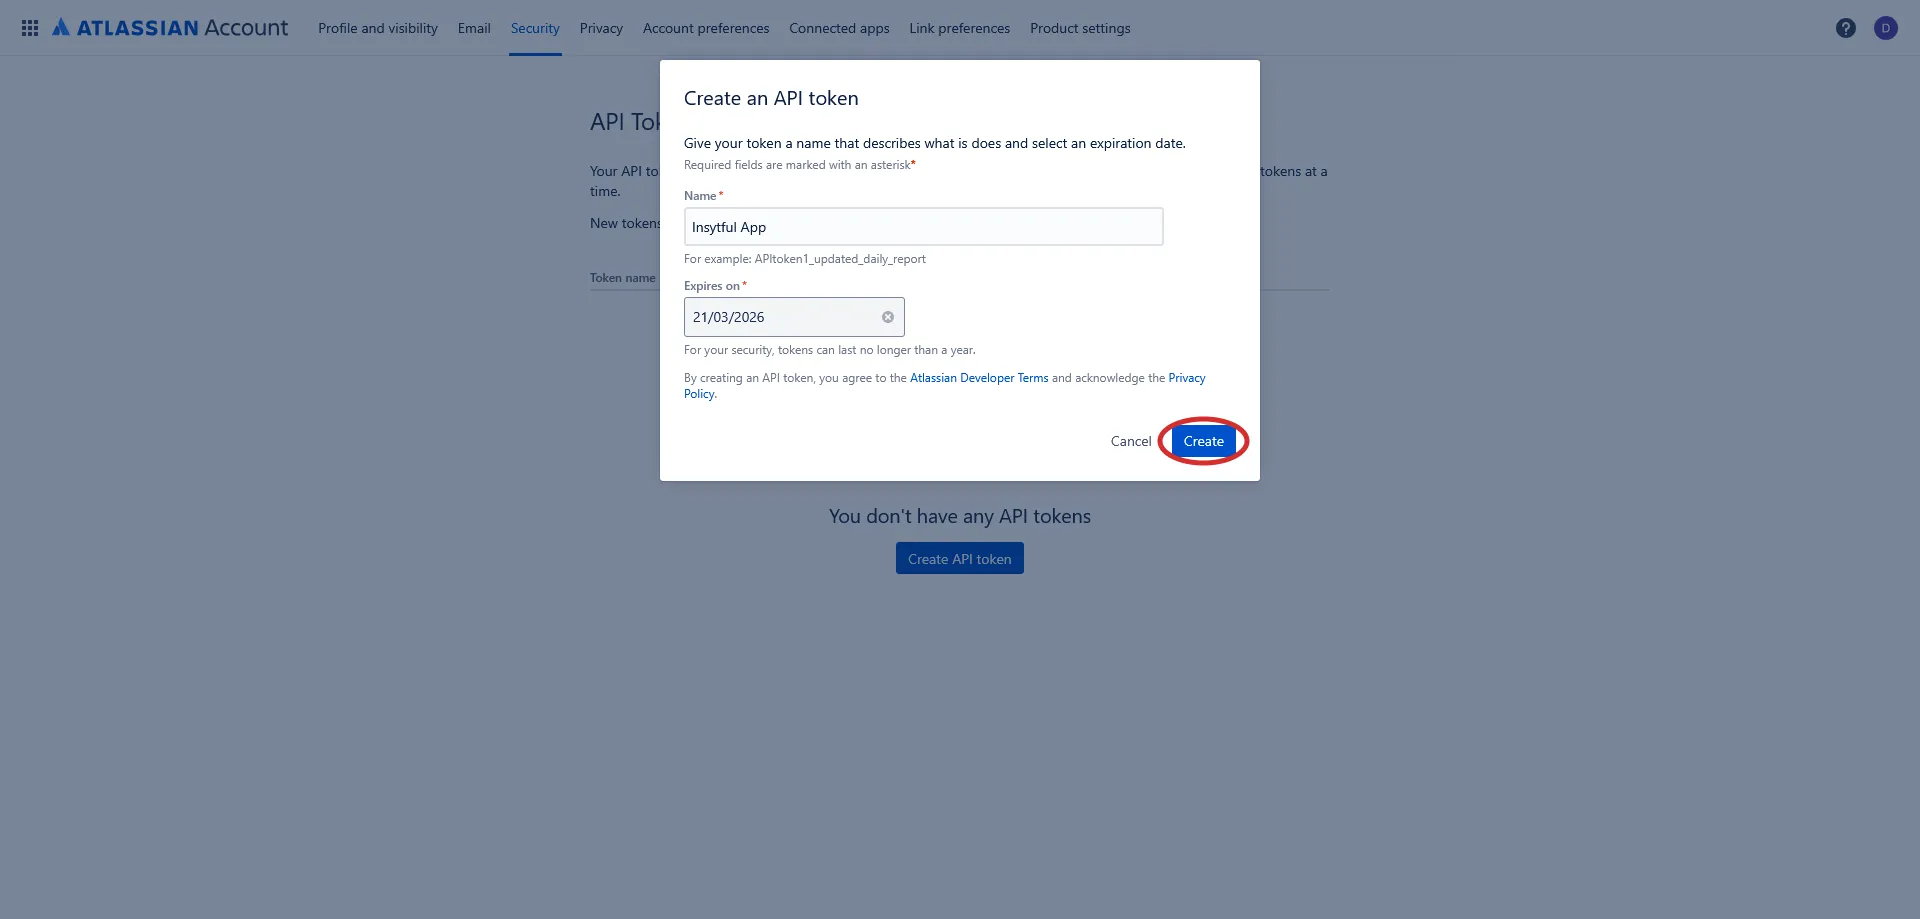Open the Connected apps tab
This screenshot has width=1920, height=919.
point(839,28)
